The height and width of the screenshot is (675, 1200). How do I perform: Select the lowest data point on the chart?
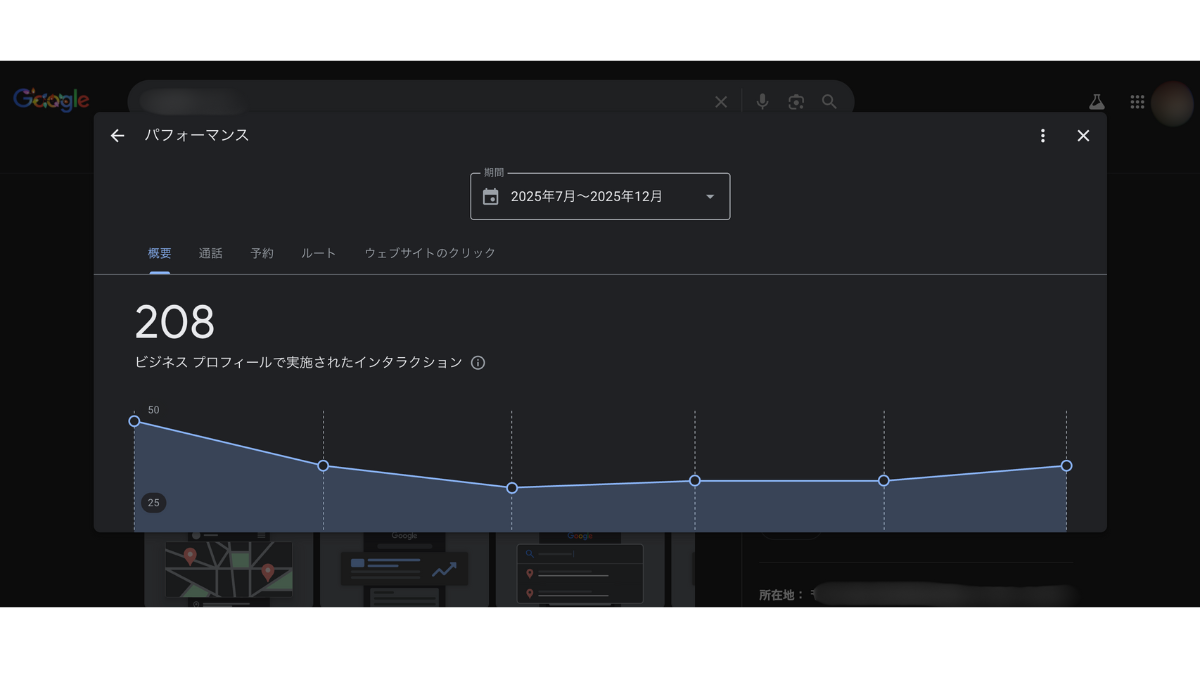(x=512, y=488)
